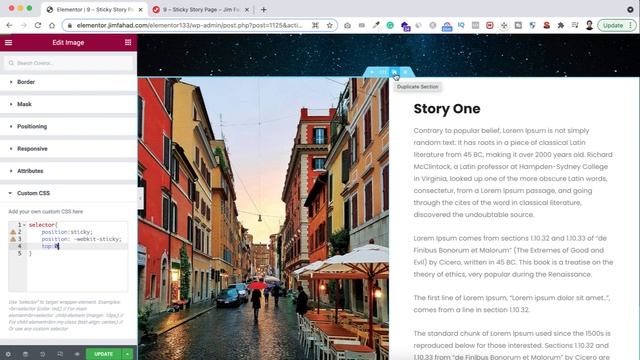
Task: Reload the current page
Action: click(38, 25)
